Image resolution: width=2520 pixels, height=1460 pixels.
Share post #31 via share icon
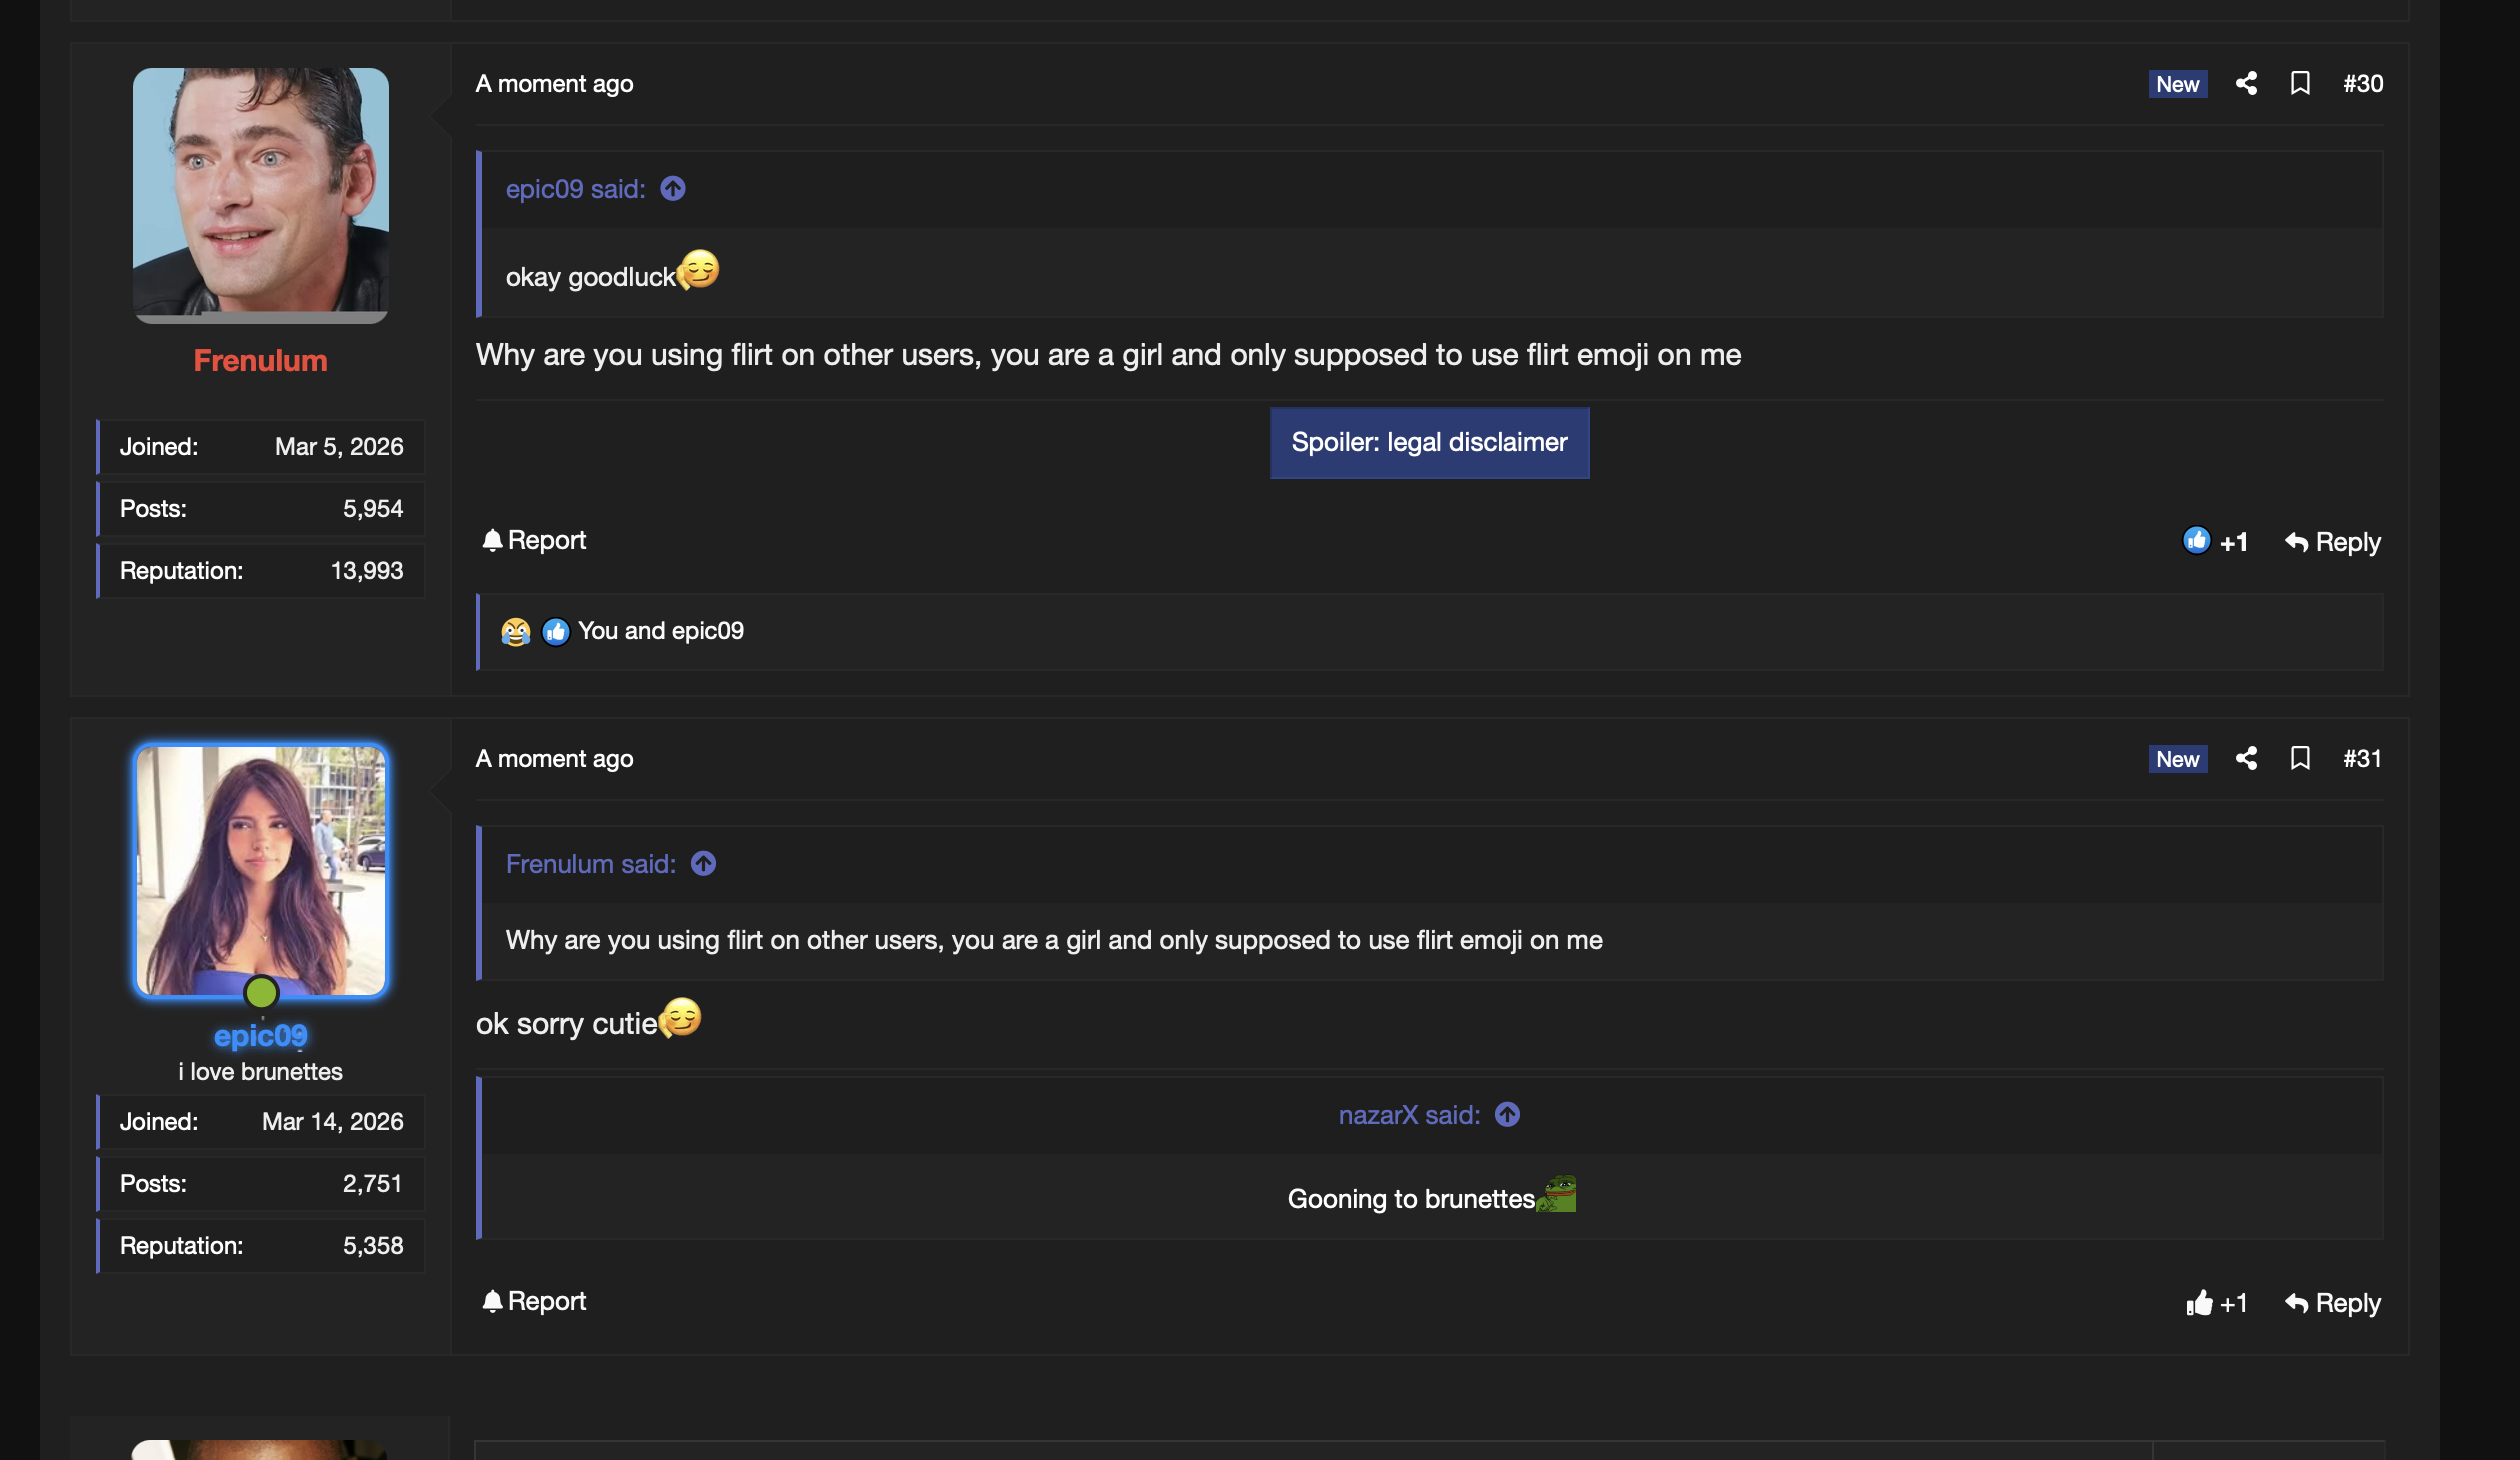tap(2246, 758)
